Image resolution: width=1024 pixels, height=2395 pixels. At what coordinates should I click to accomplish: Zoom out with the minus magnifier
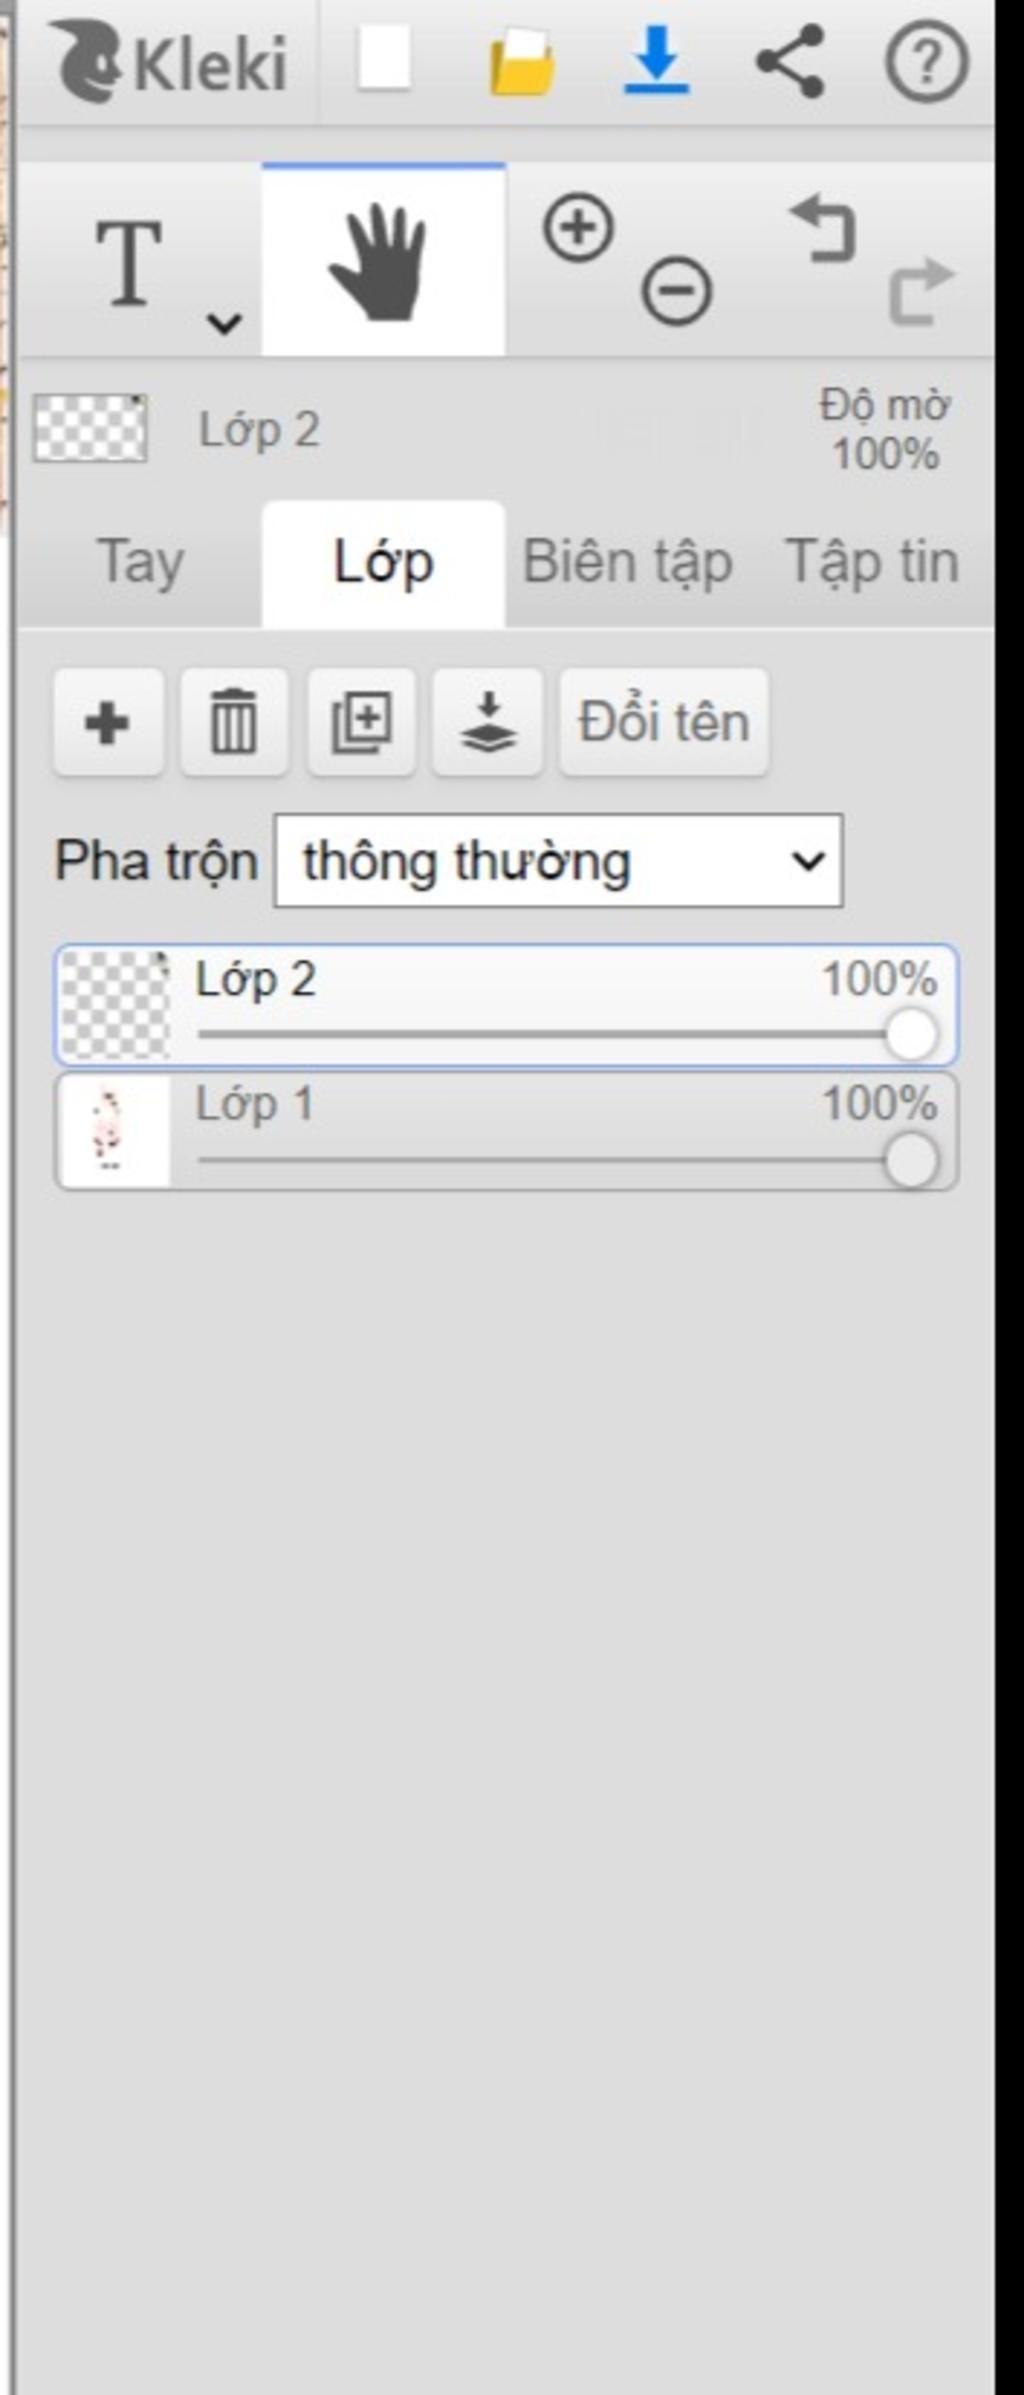pos(677,292)
